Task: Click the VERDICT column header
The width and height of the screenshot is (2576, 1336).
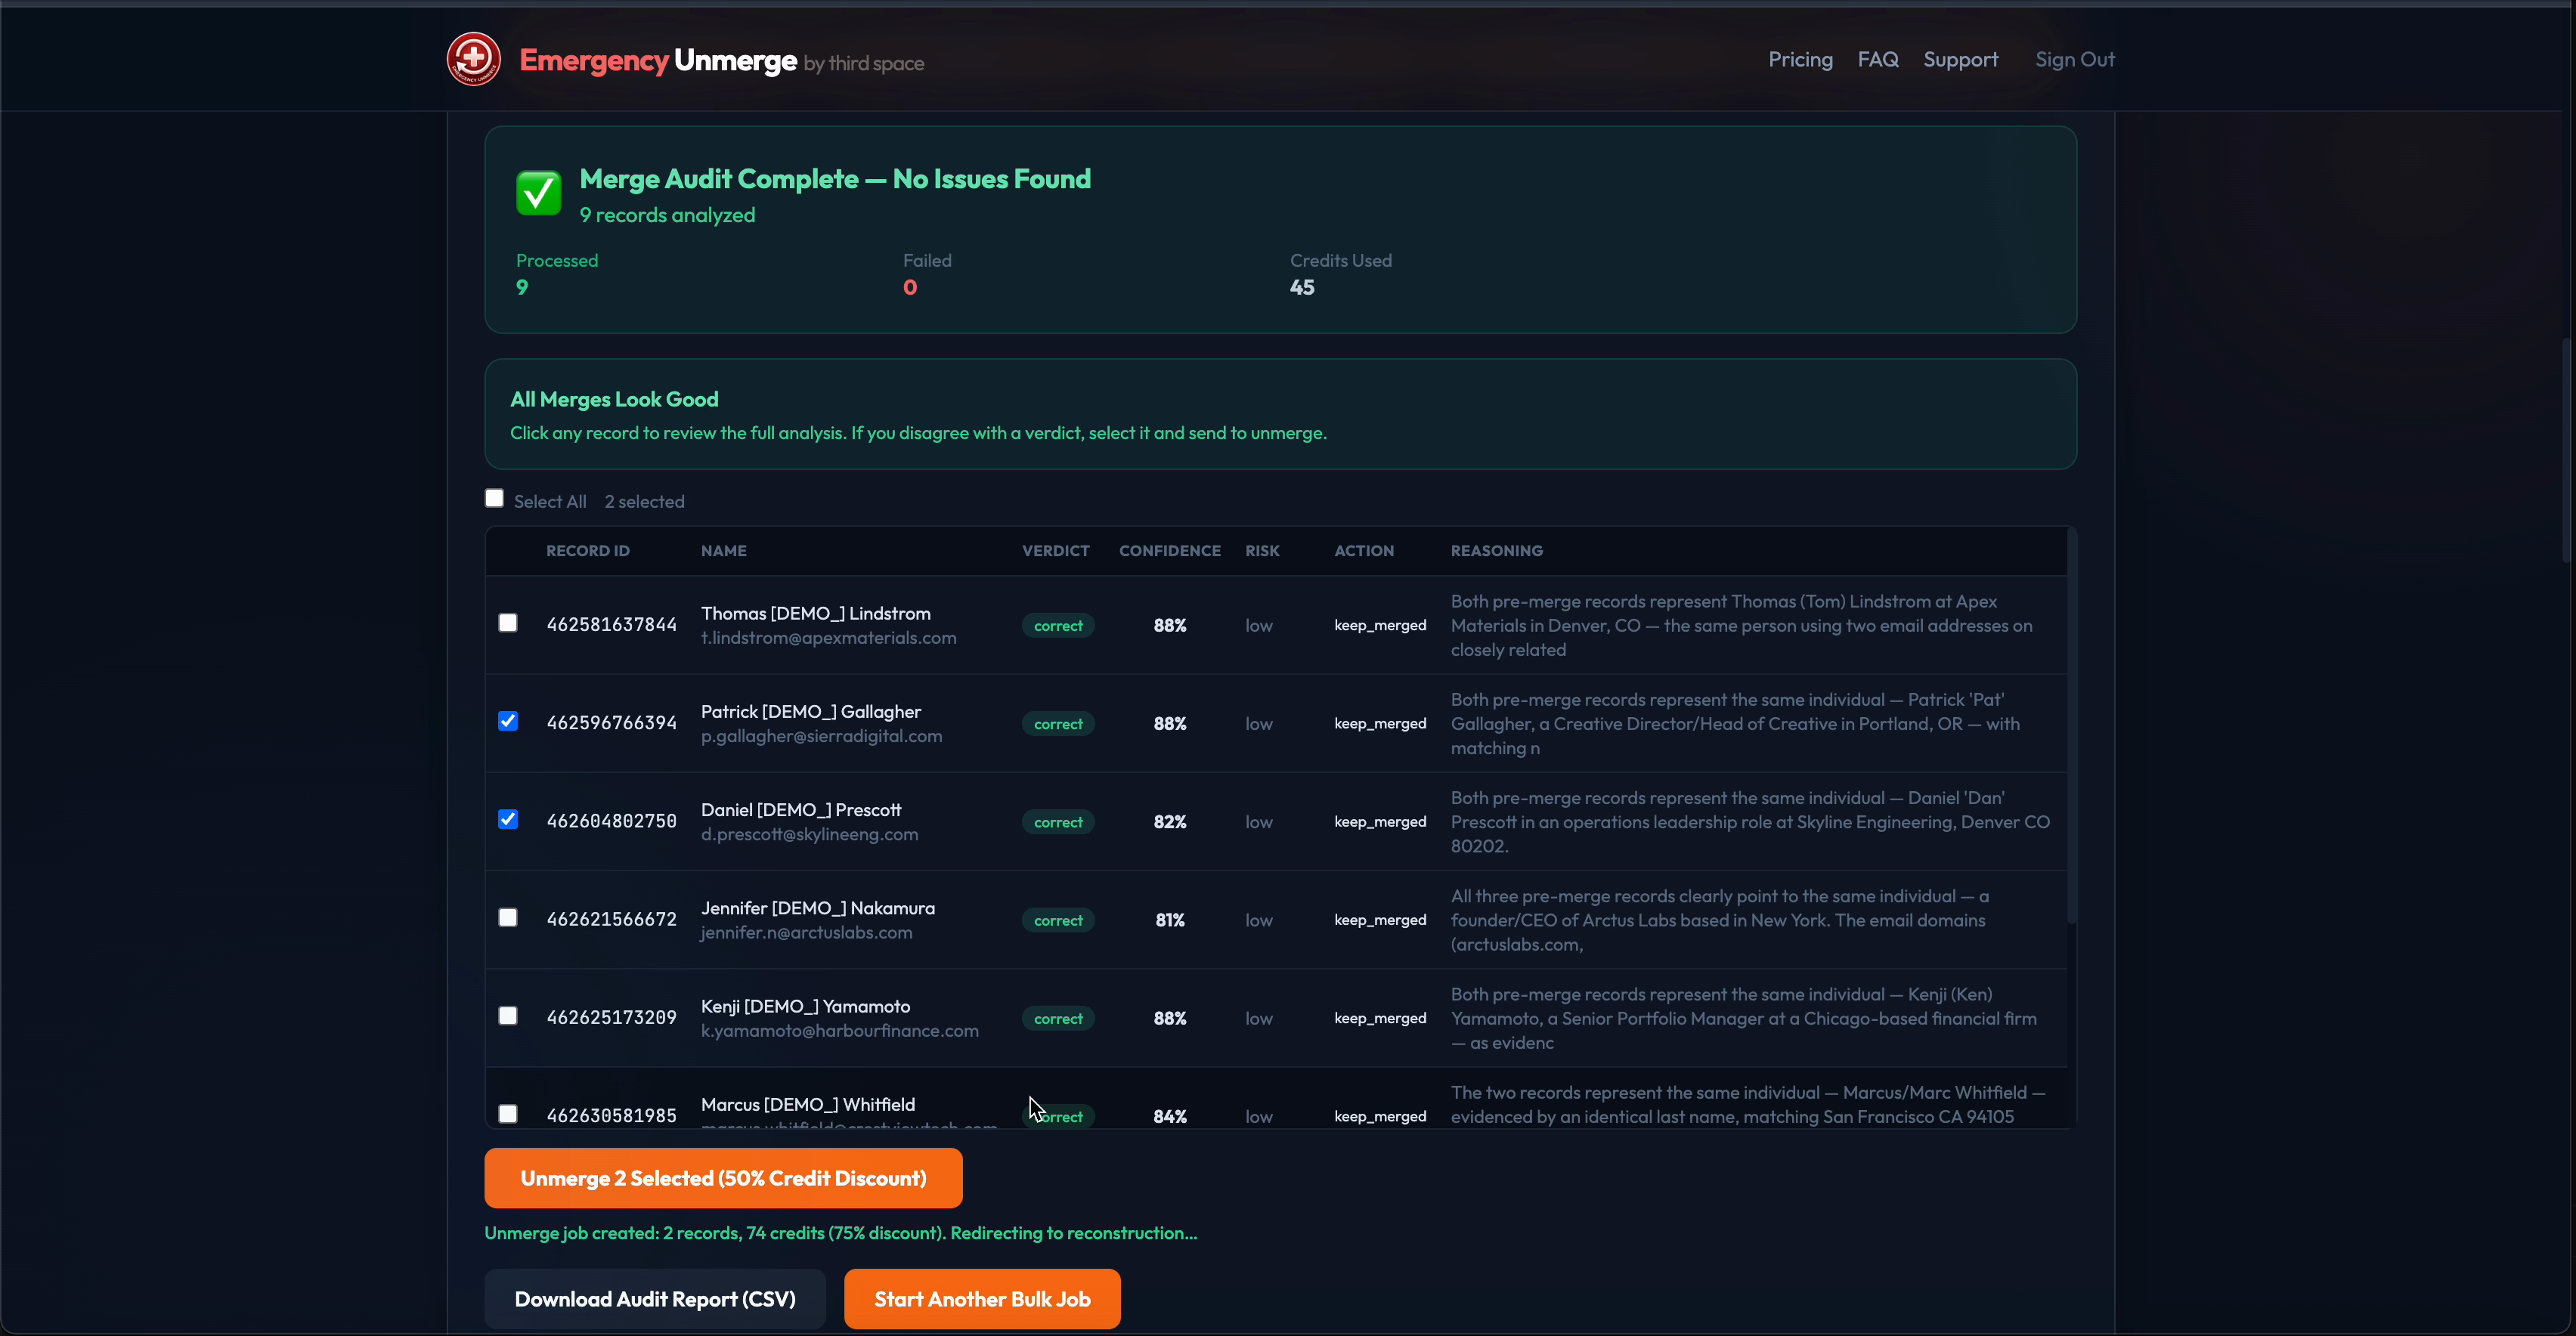Action: (x=1056, y=551)
